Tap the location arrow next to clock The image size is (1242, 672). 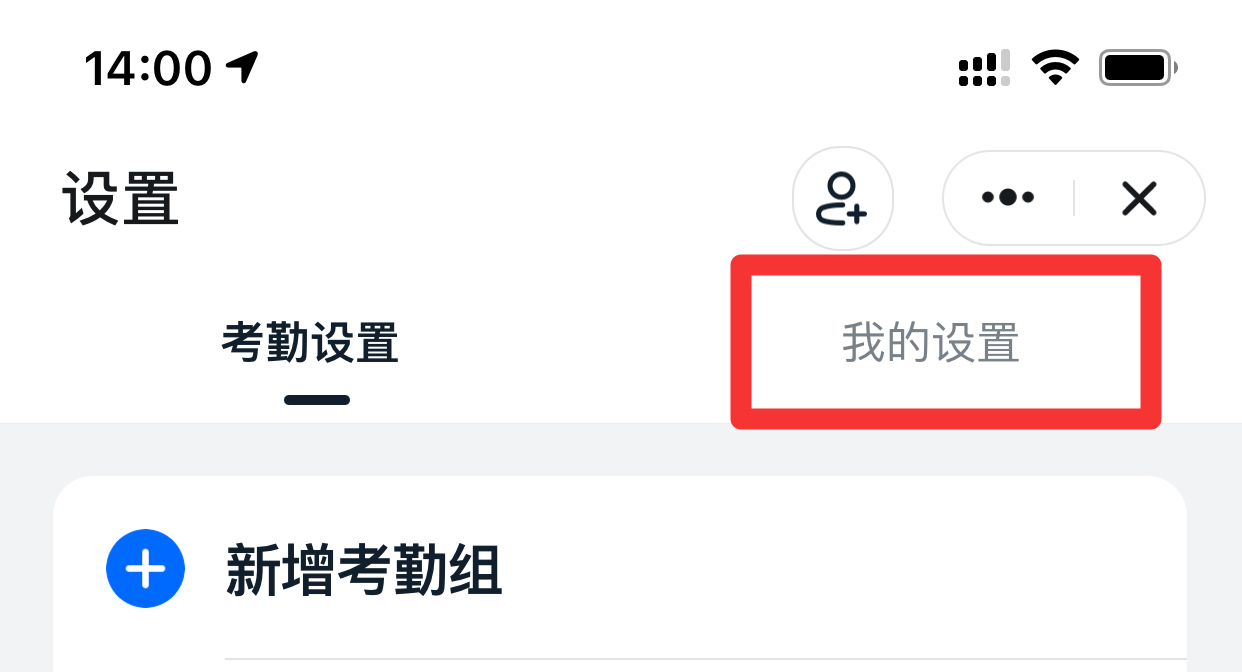242,67
